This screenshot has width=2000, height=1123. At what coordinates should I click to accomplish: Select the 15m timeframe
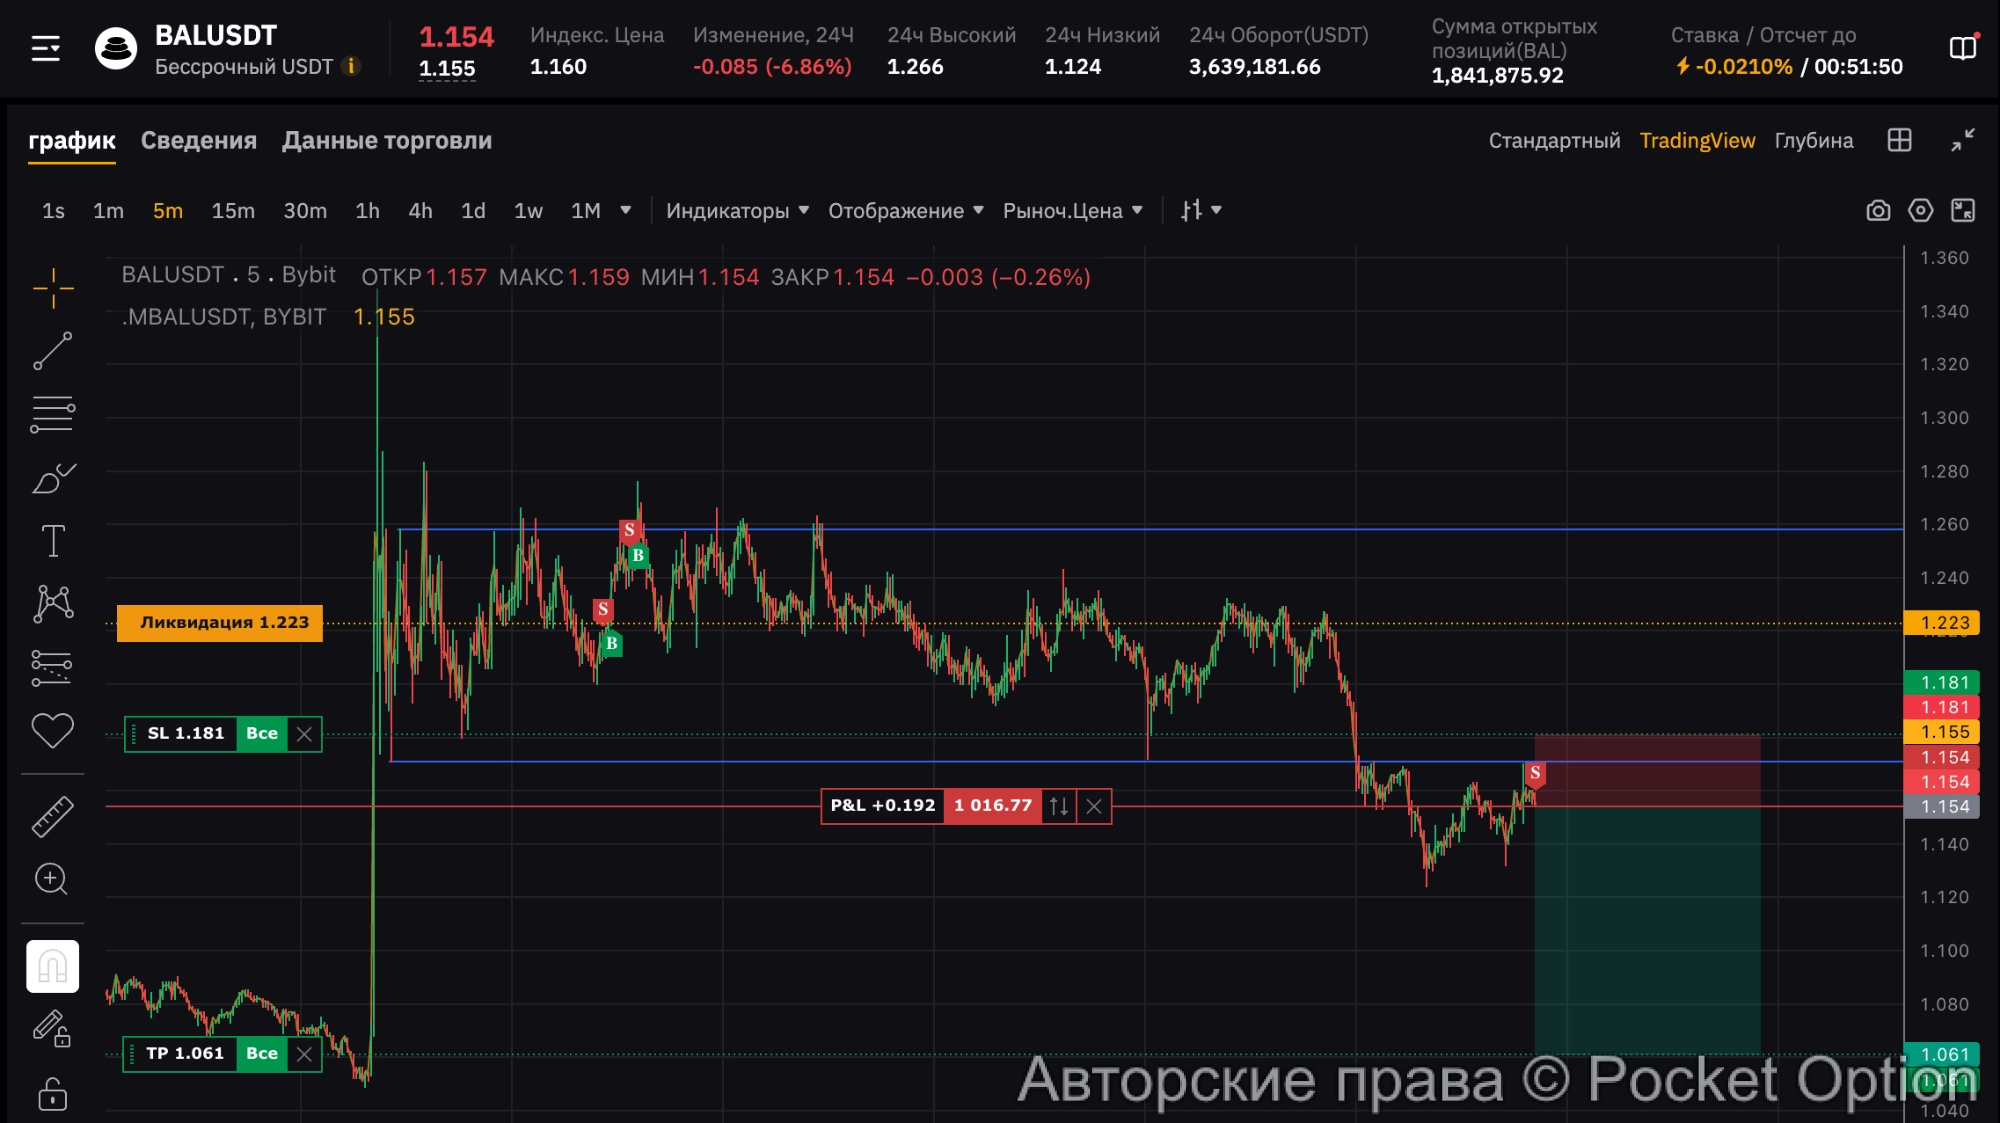pyautogui.click(x=232, y=210)
